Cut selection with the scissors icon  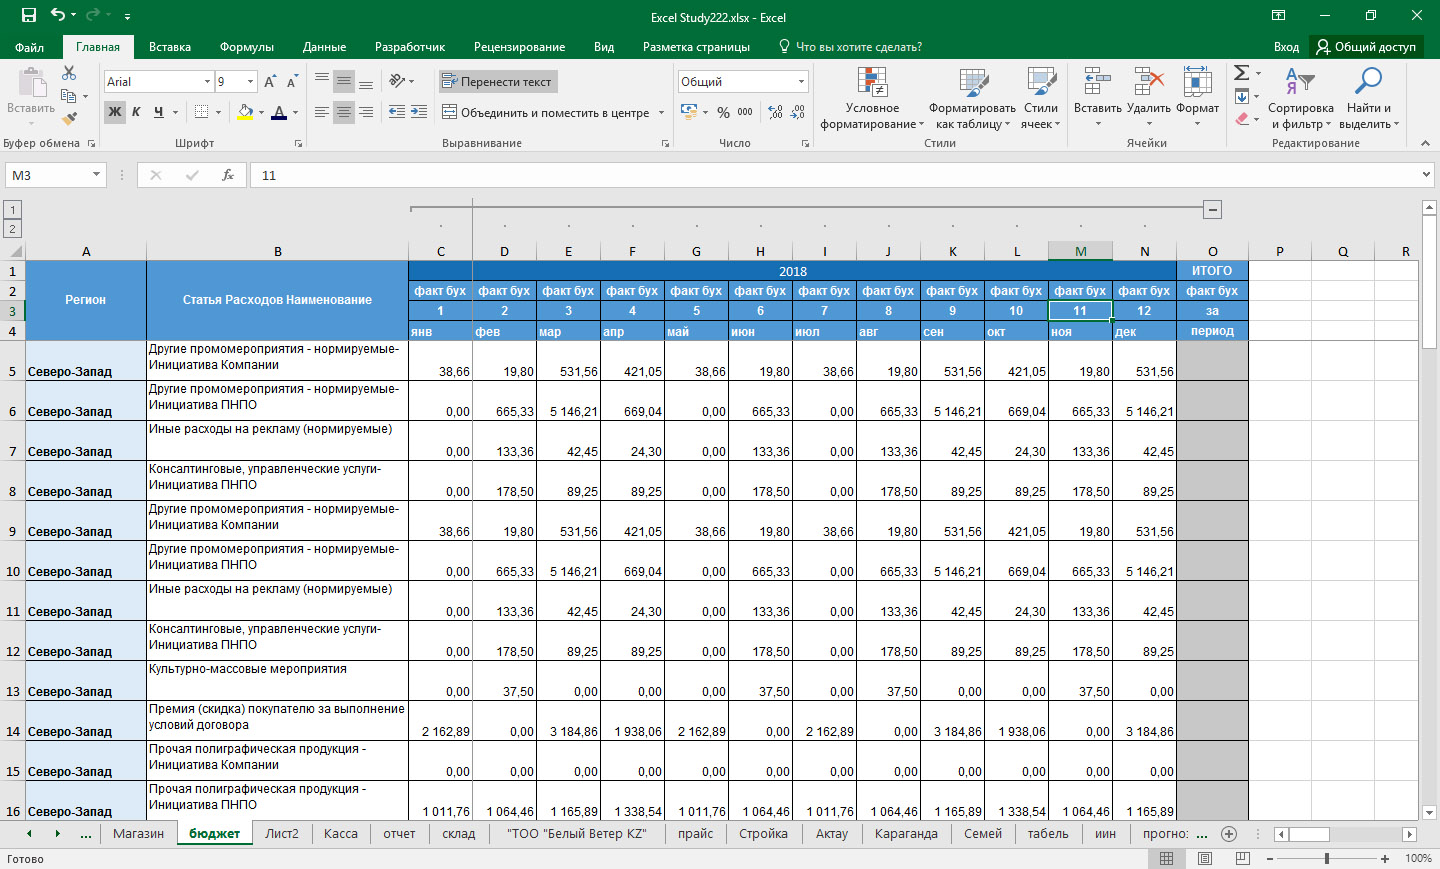coord(69,74)
